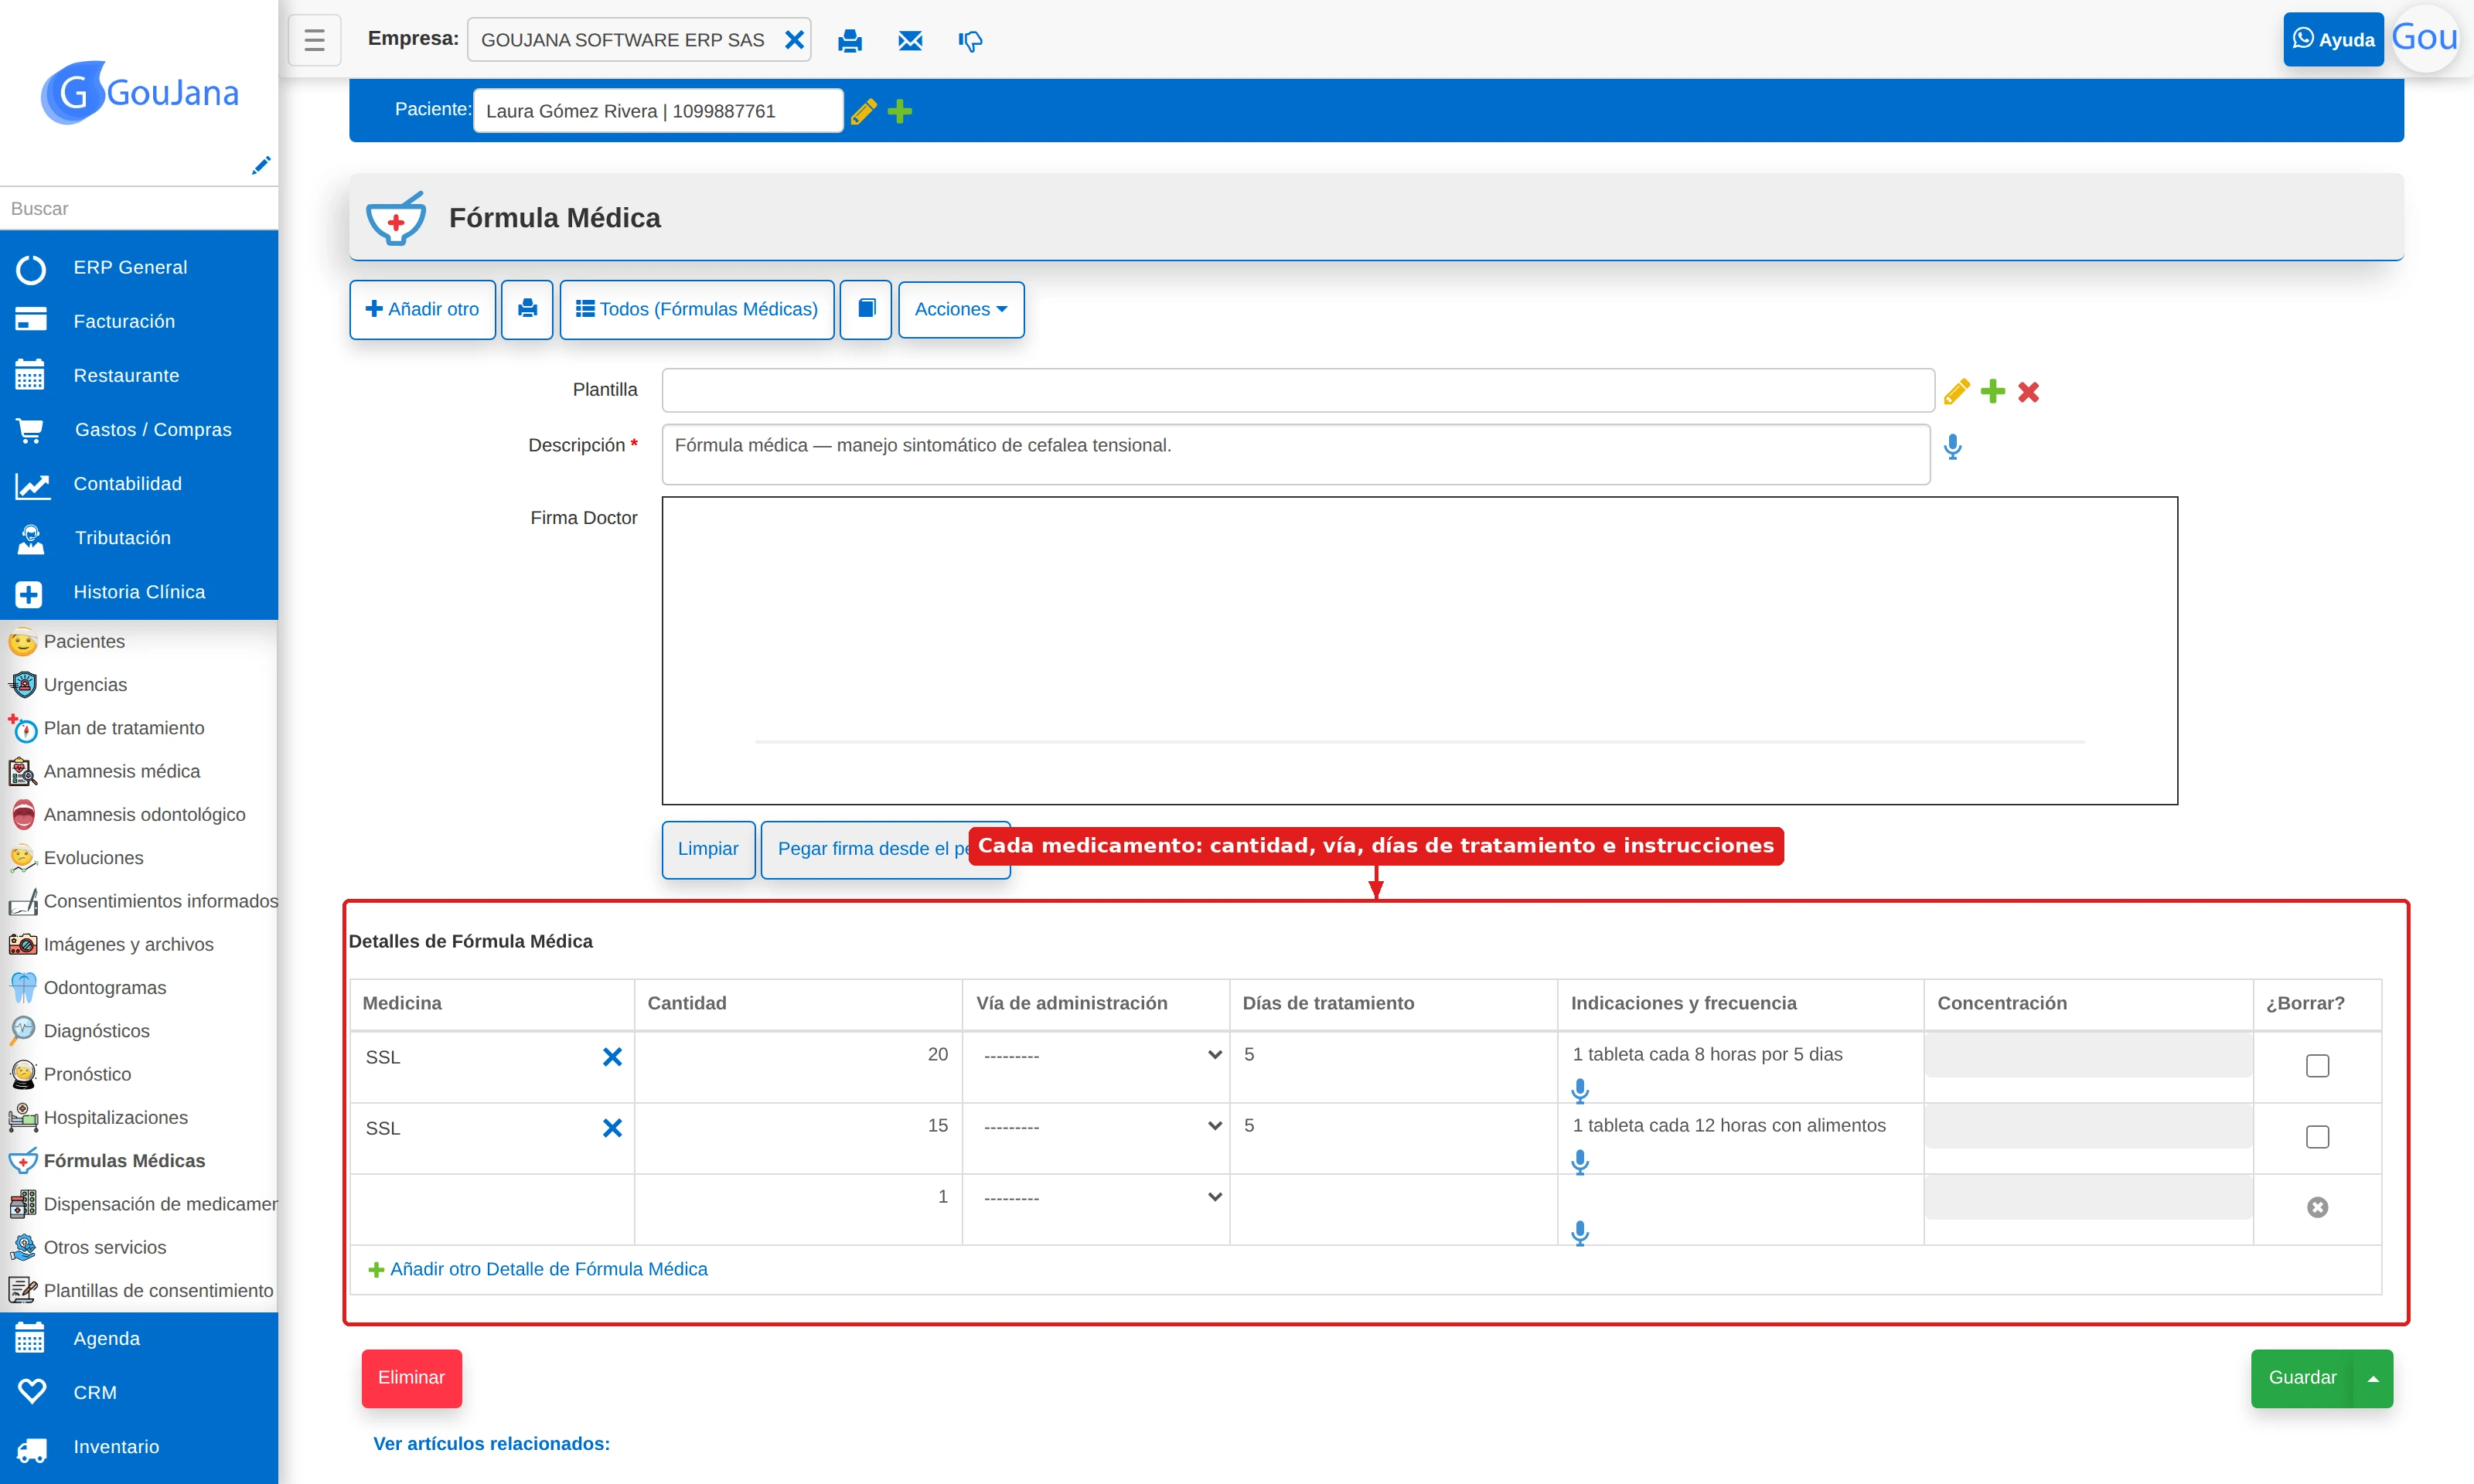Open the Acciones dropdown menu

coord(961,310)
